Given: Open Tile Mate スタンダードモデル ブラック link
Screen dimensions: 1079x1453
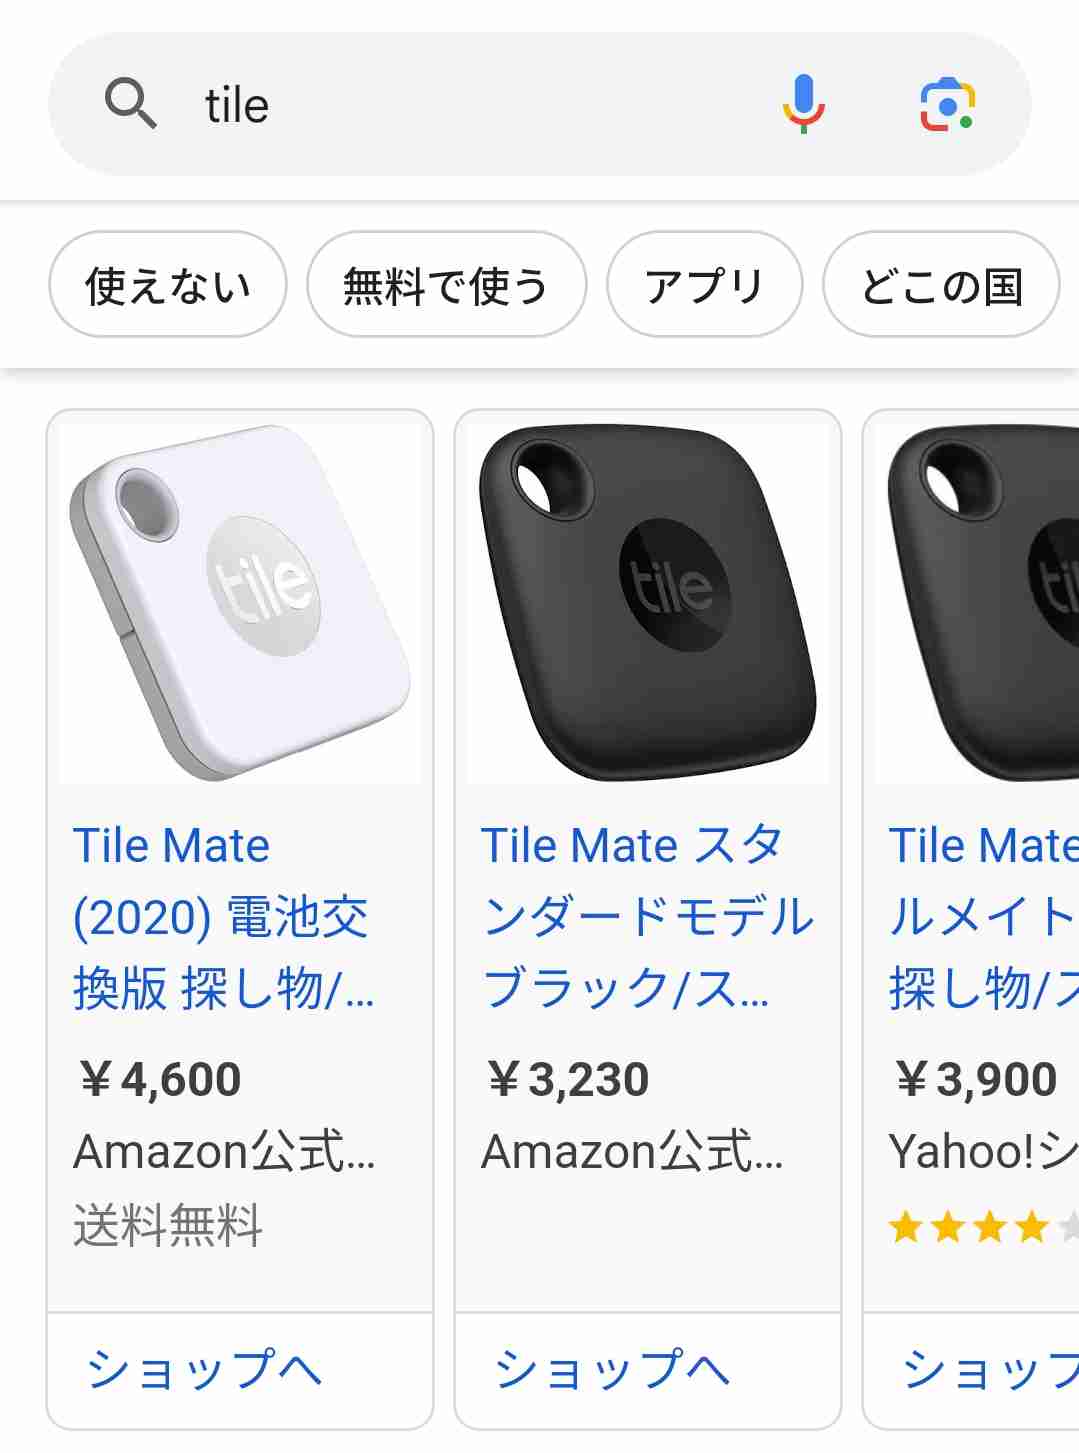Looking at the screenshot, I should click(647, 917).
